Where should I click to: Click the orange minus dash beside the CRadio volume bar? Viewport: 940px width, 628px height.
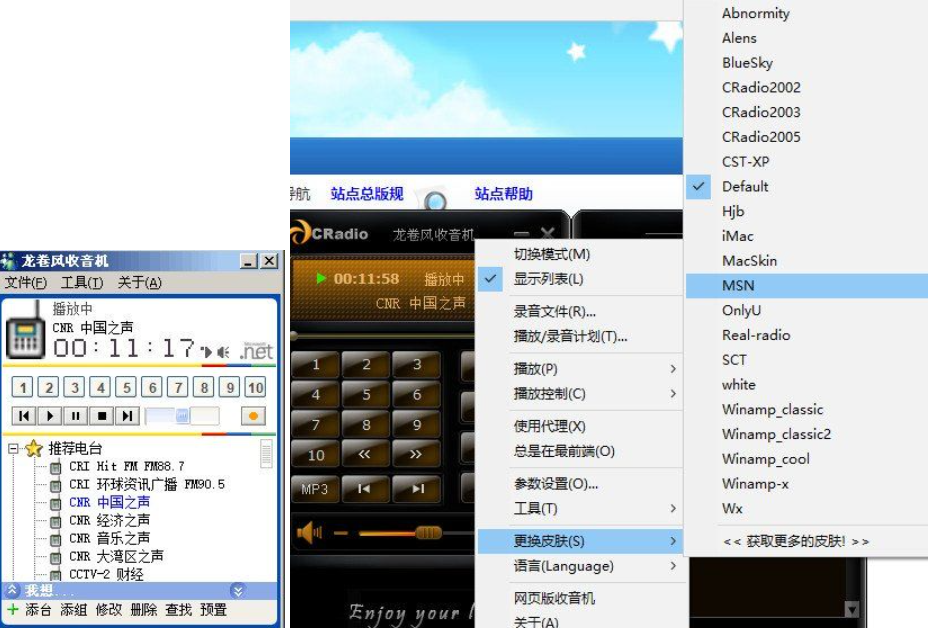pos(341,532)
